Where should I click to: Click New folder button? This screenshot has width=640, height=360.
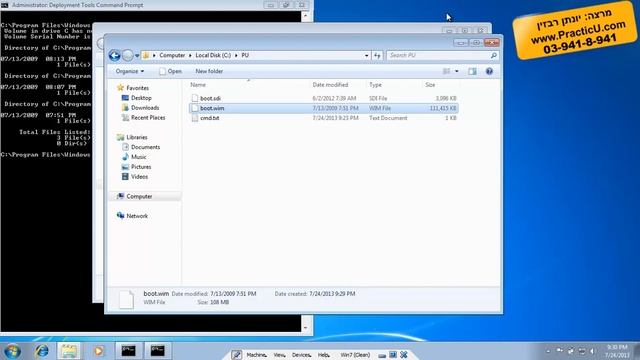pyautogui.click(x=209, y=71)
